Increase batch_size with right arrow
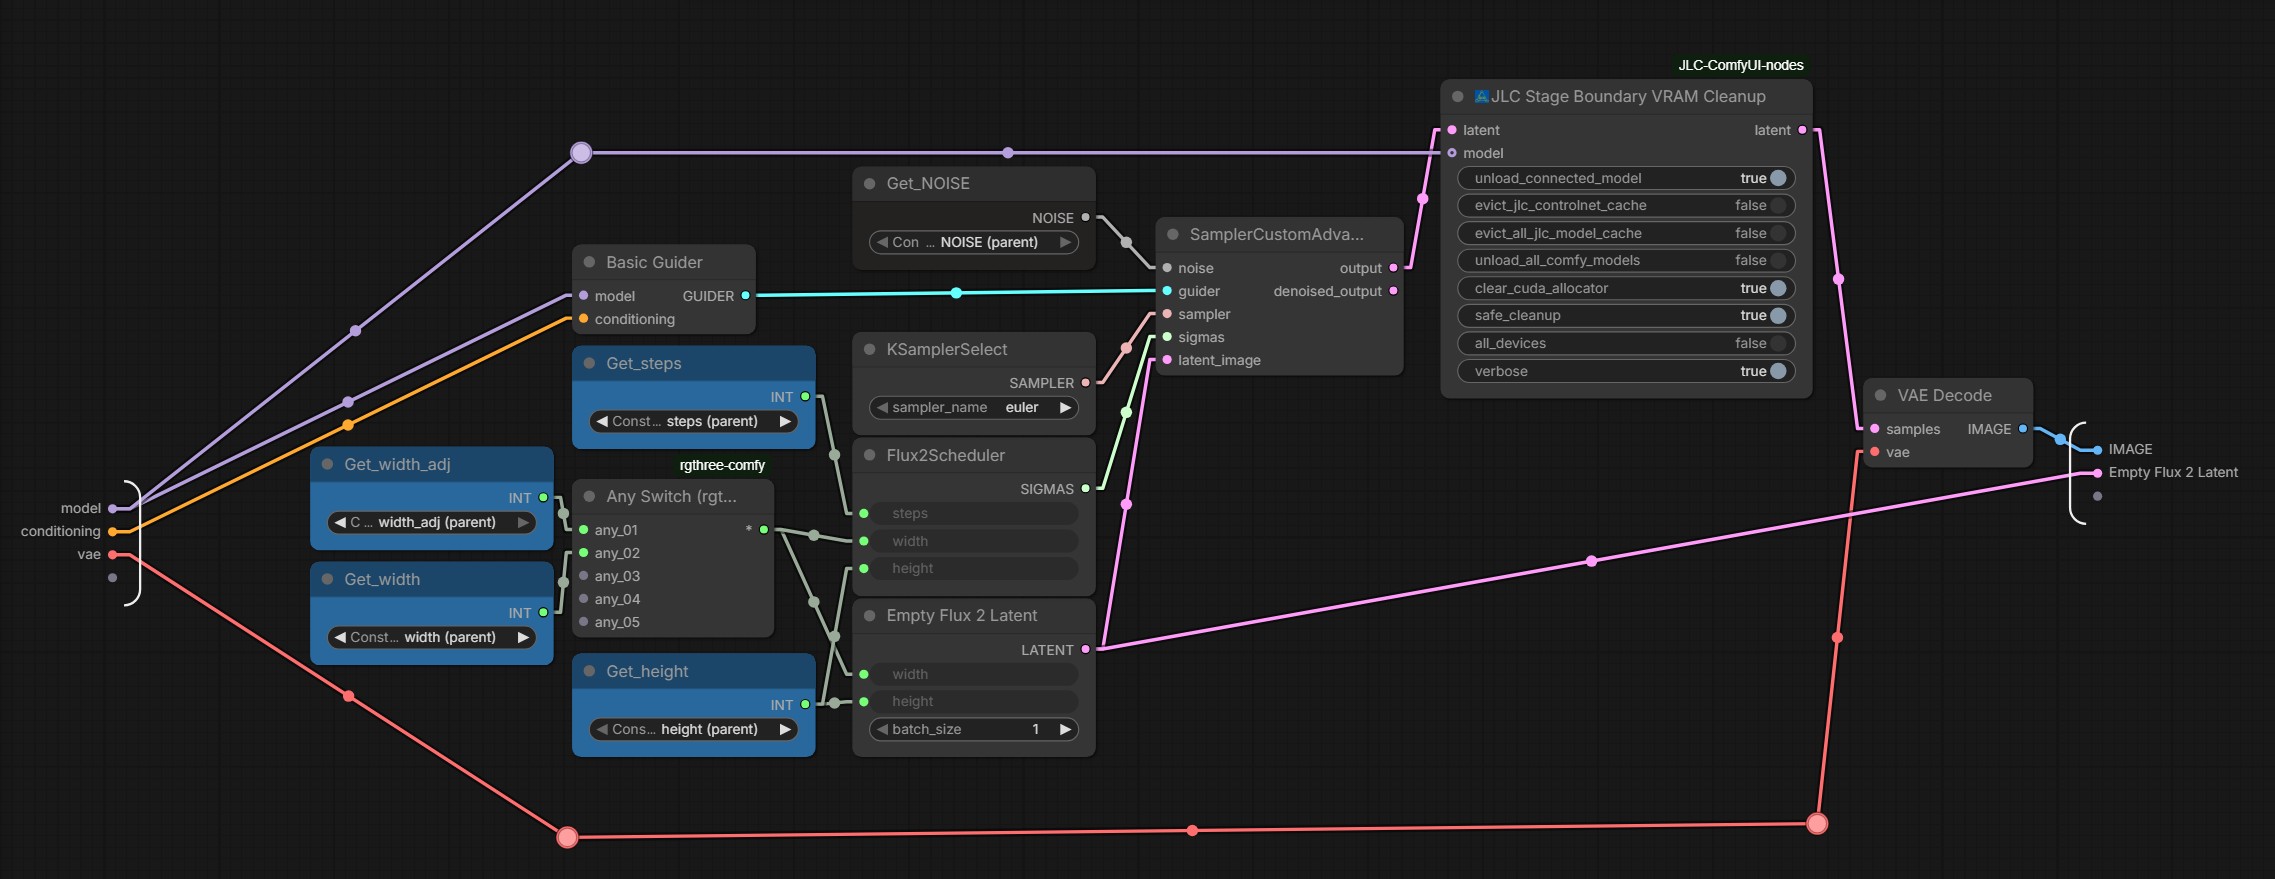2275x879 pixels. pyautogui.click(x=1065, y=729)
